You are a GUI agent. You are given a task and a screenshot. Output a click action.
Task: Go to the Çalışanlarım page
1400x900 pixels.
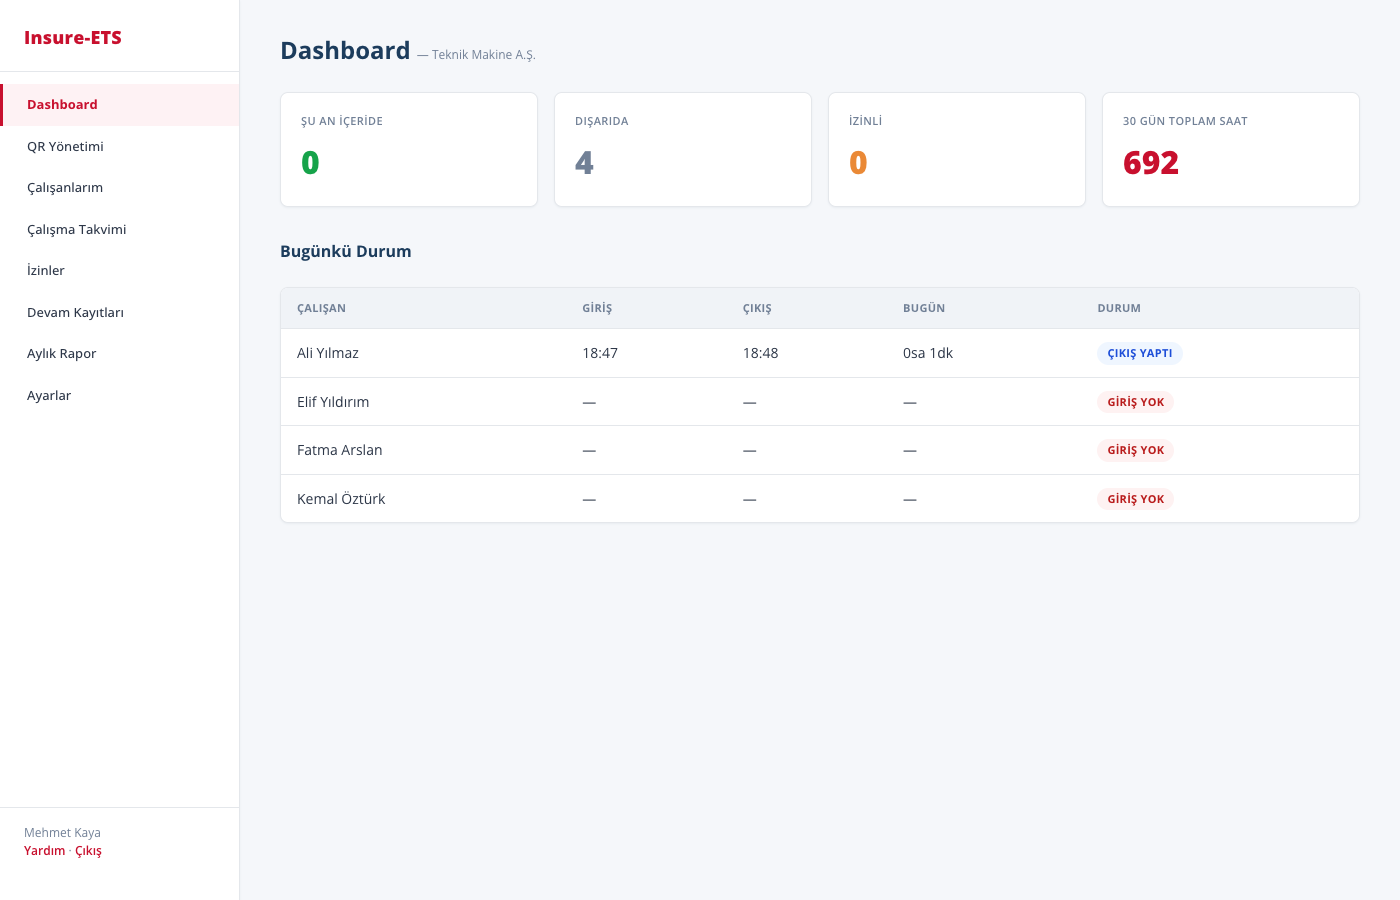coord(65,188)
